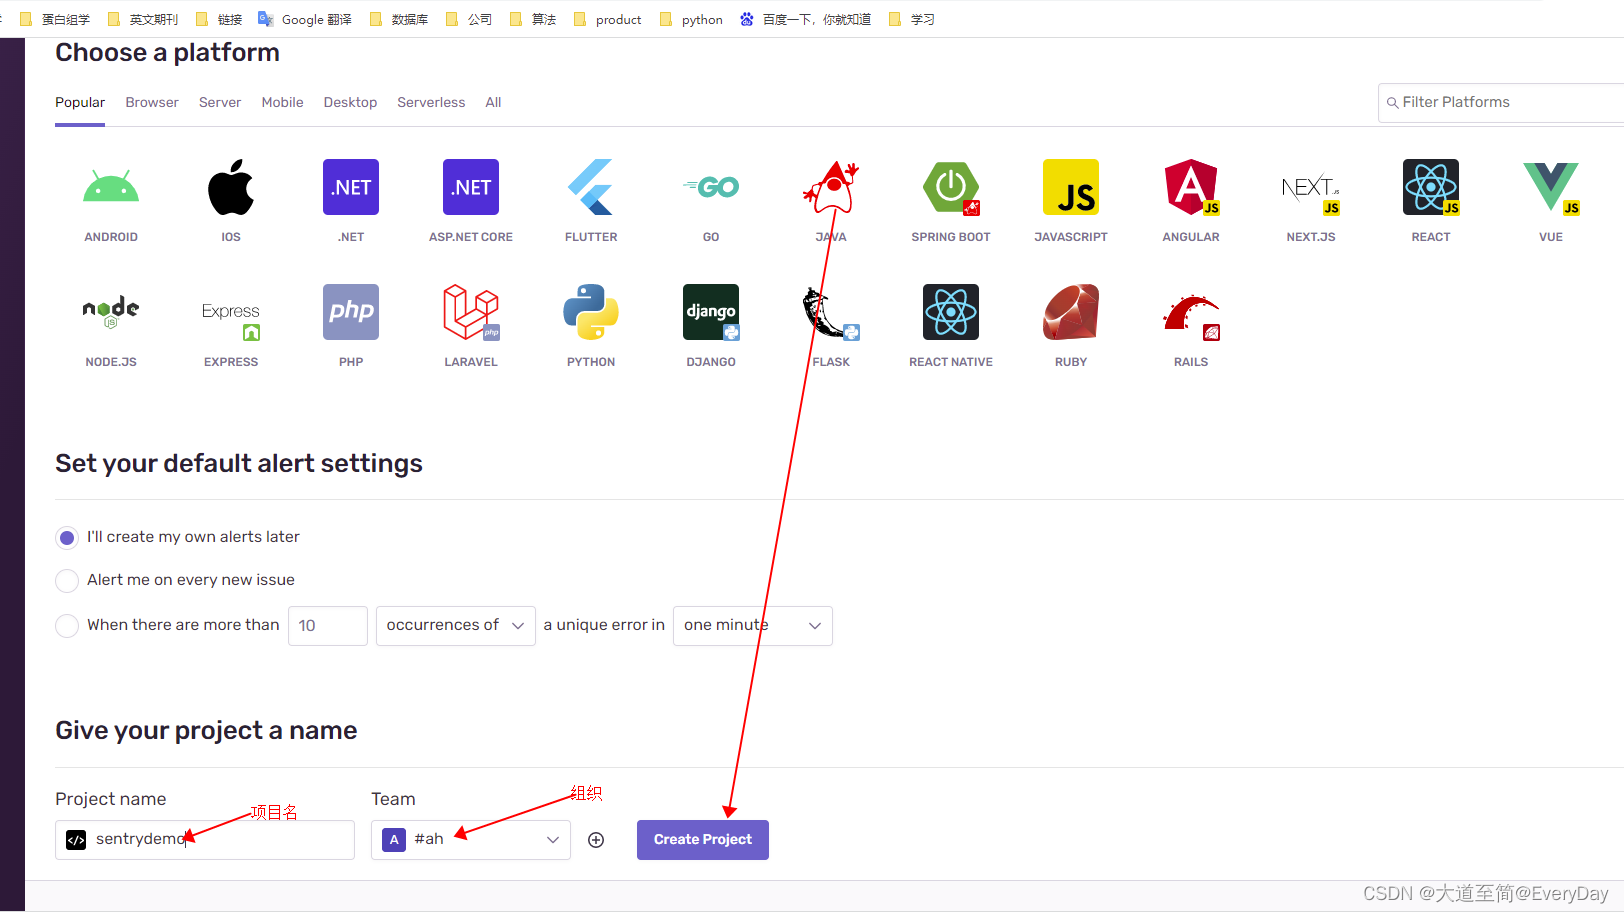Choose the JavaScript platform icon
The height and width of the screenshot is (913, 1624).
click(1071, 187)
